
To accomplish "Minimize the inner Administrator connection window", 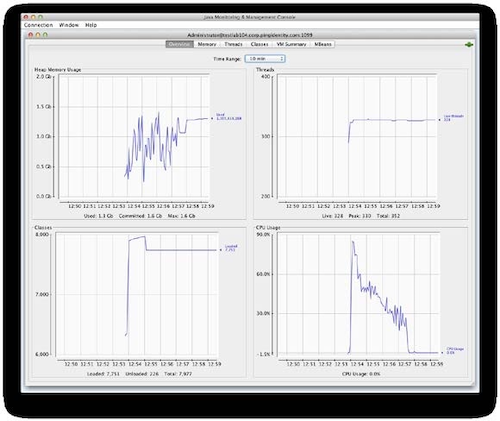I will 38,35.
